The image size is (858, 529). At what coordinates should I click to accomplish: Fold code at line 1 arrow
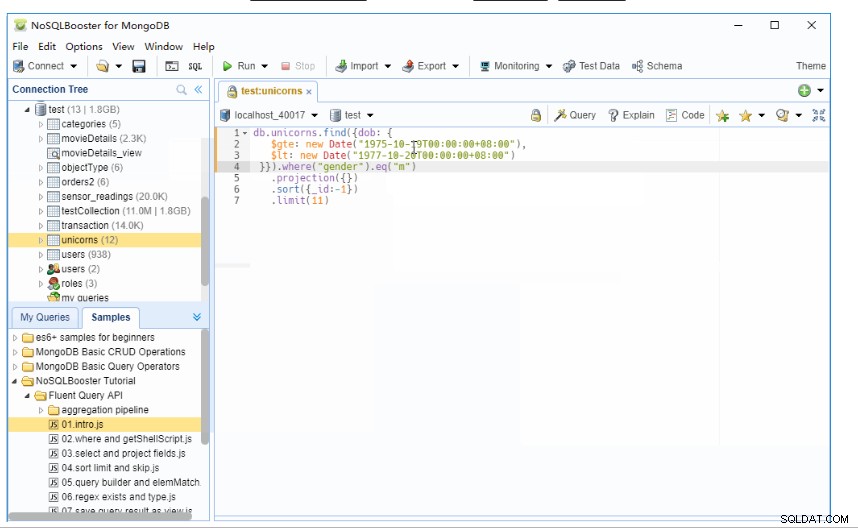coord(245,133)
